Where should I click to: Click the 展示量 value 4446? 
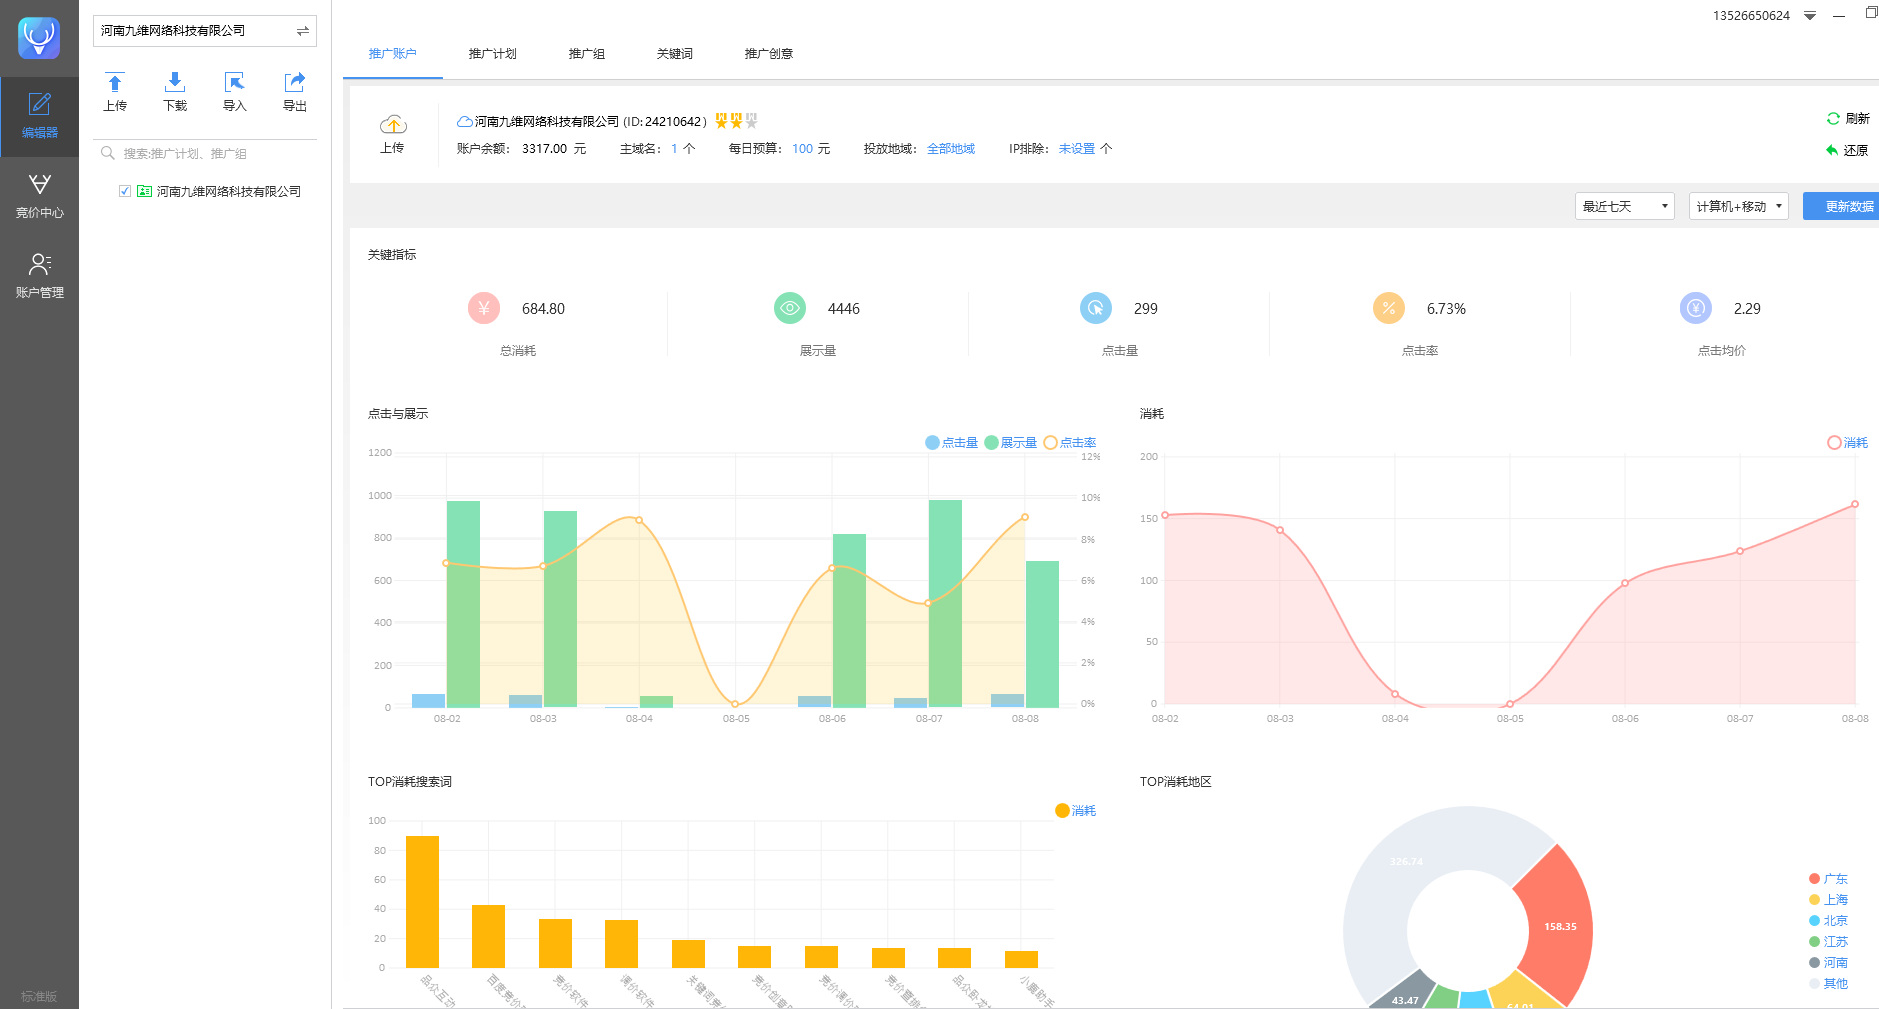click(x=844, y=309)
